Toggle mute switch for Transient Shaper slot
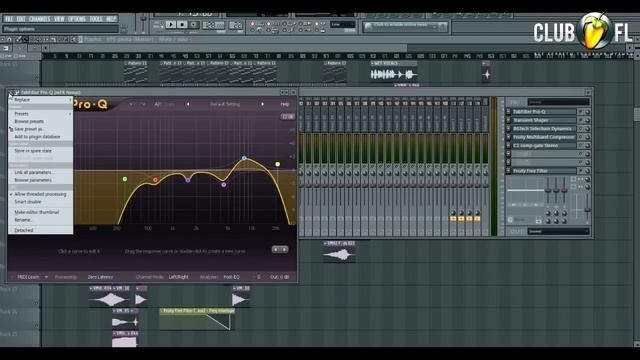640x360 pixels. click(x=580, y=120)
